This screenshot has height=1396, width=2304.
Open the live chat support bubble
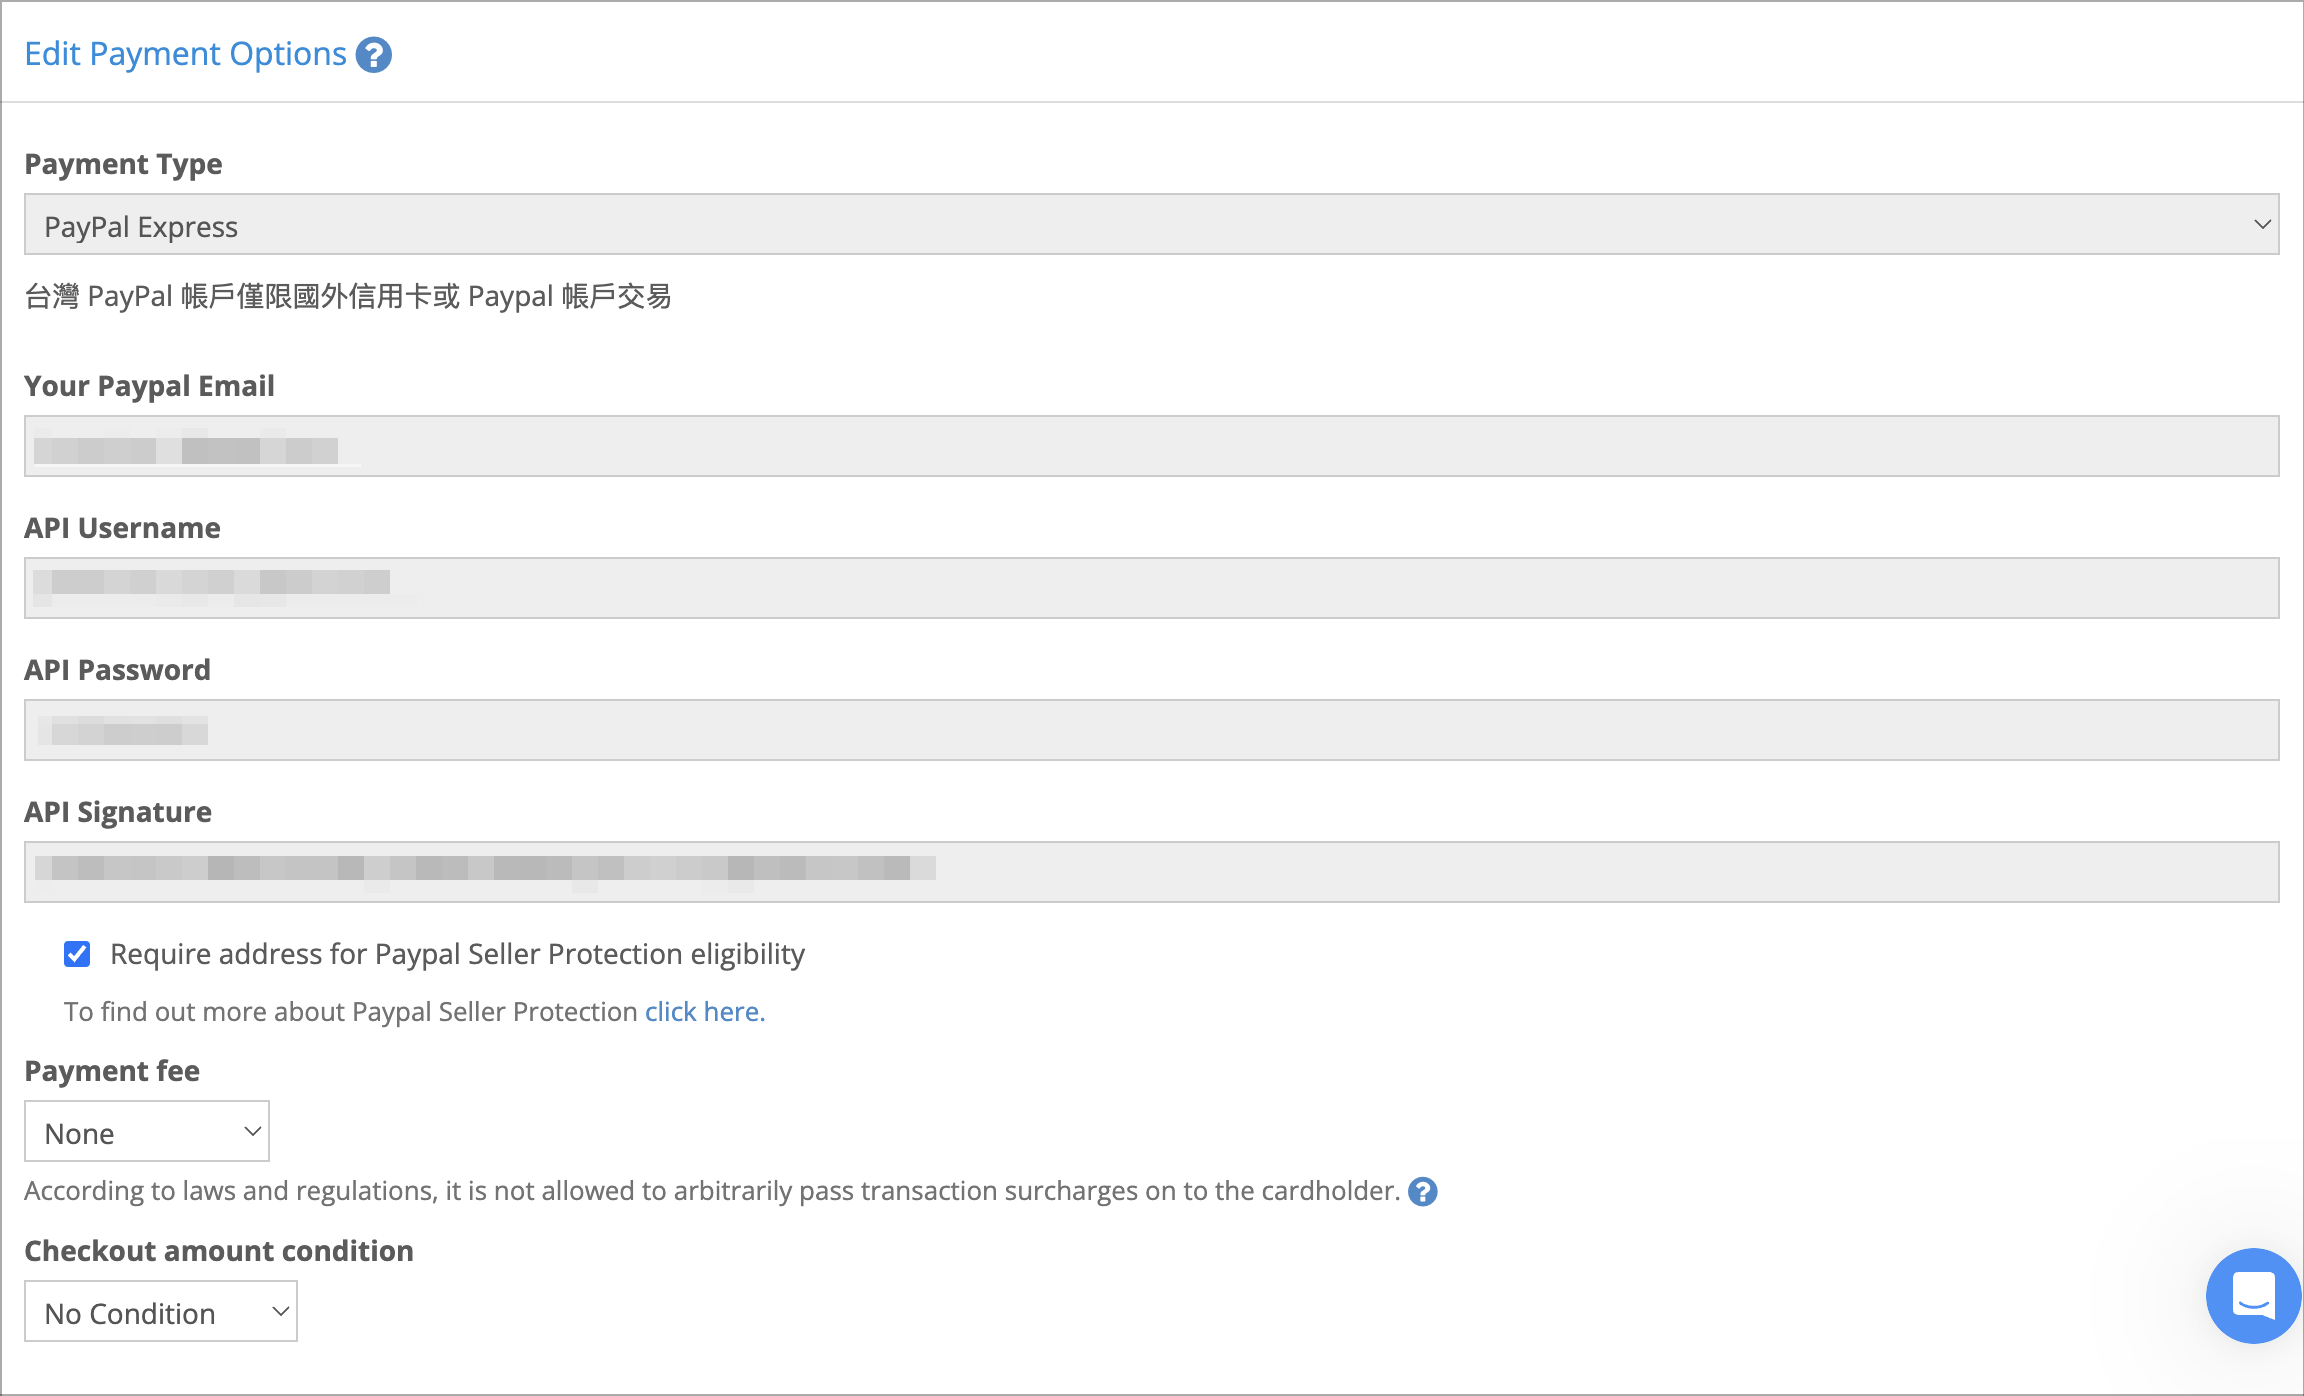point(2251,1296)
